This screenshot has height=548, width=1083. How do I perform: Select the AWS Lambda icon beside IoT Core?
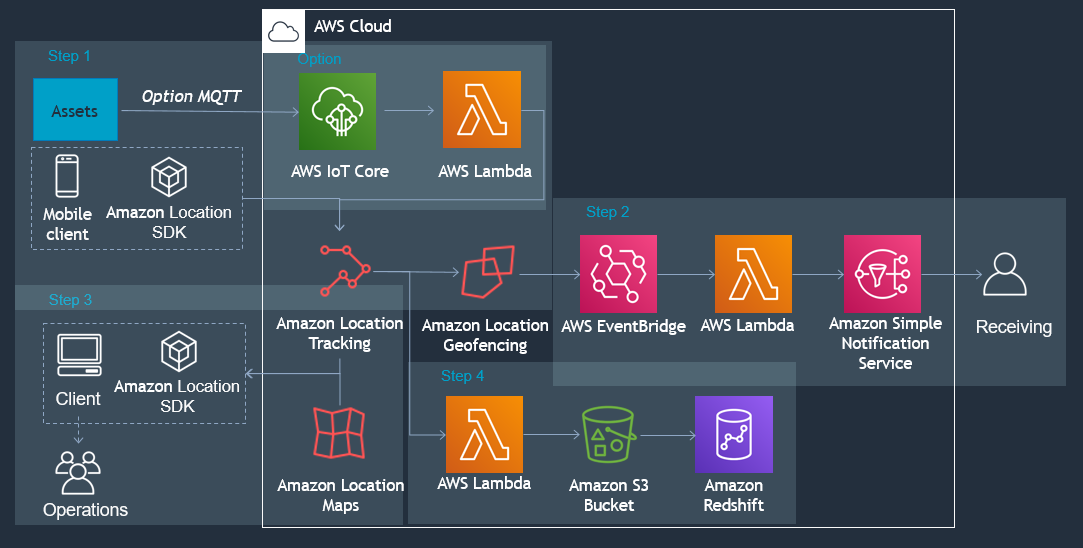(481, 111)
